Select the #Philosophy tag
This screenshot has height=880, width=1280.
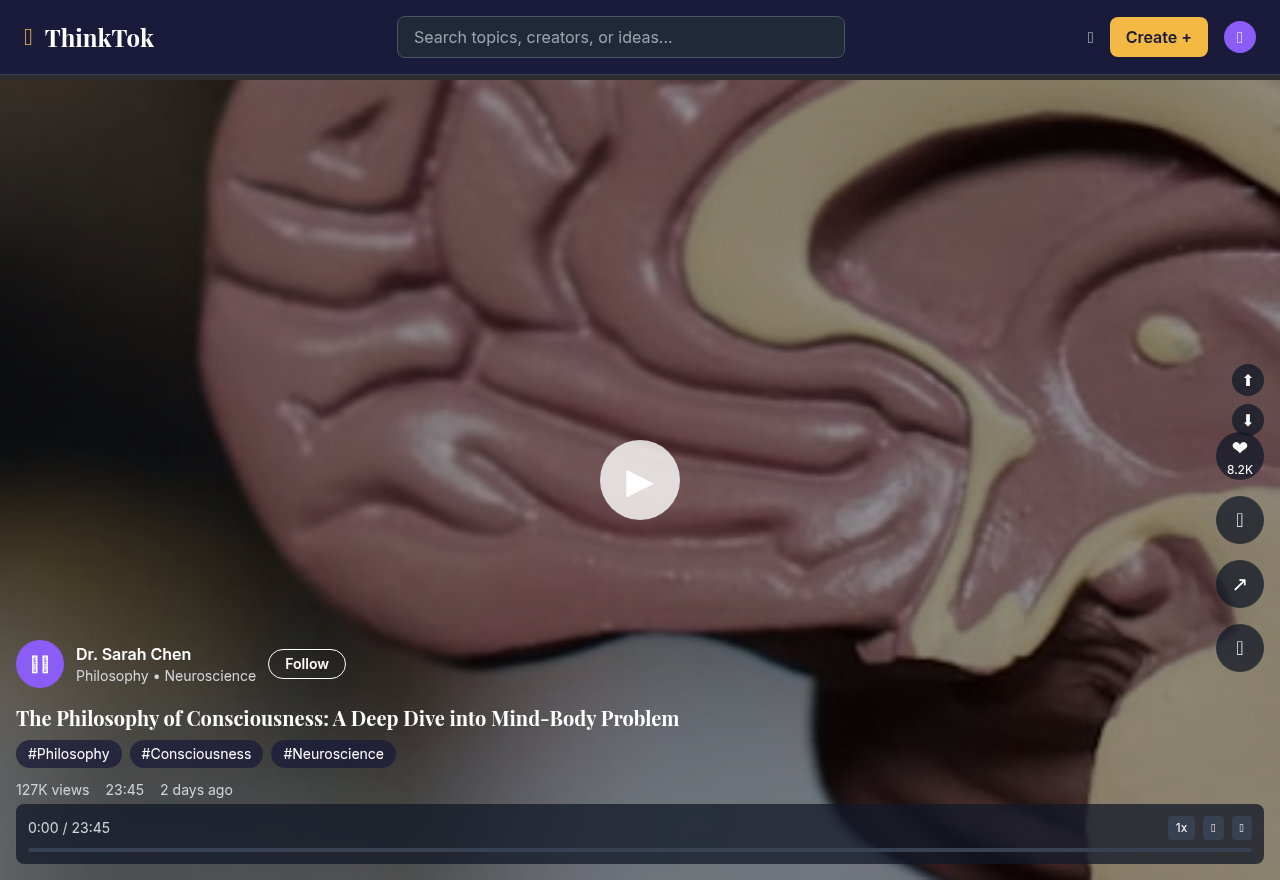tap(68, 754)
